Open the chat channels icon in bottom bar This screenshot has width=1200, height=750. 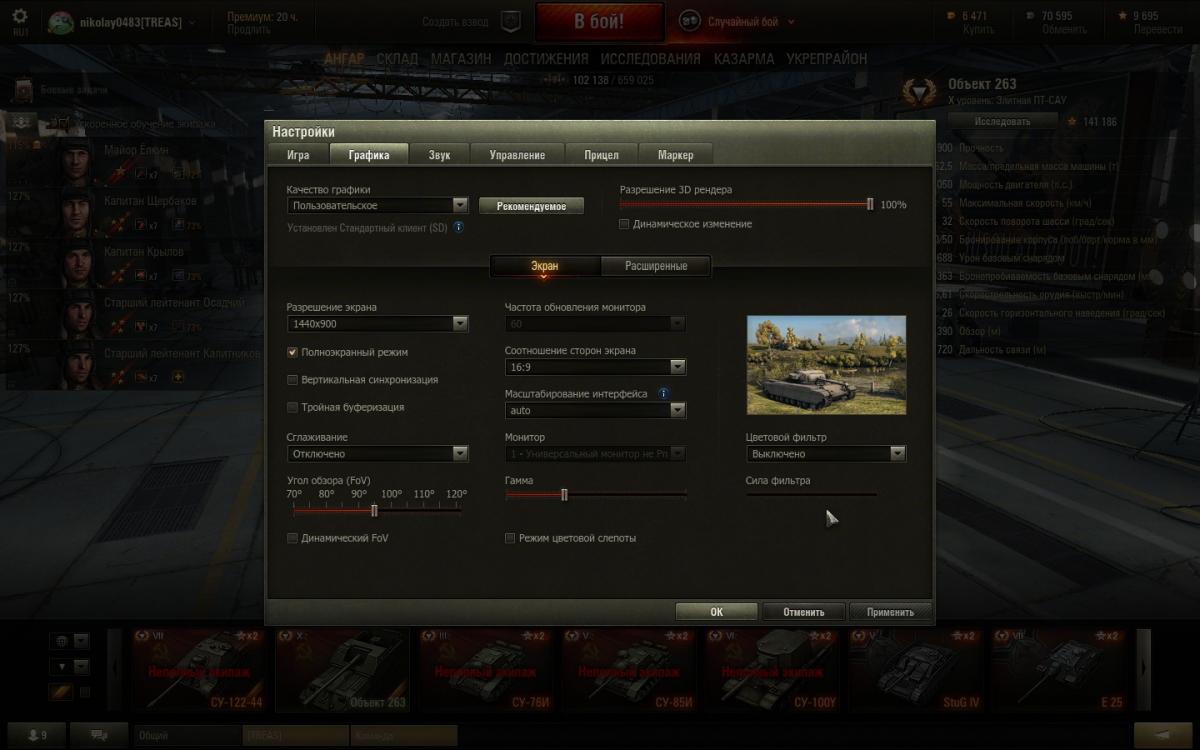101,735
